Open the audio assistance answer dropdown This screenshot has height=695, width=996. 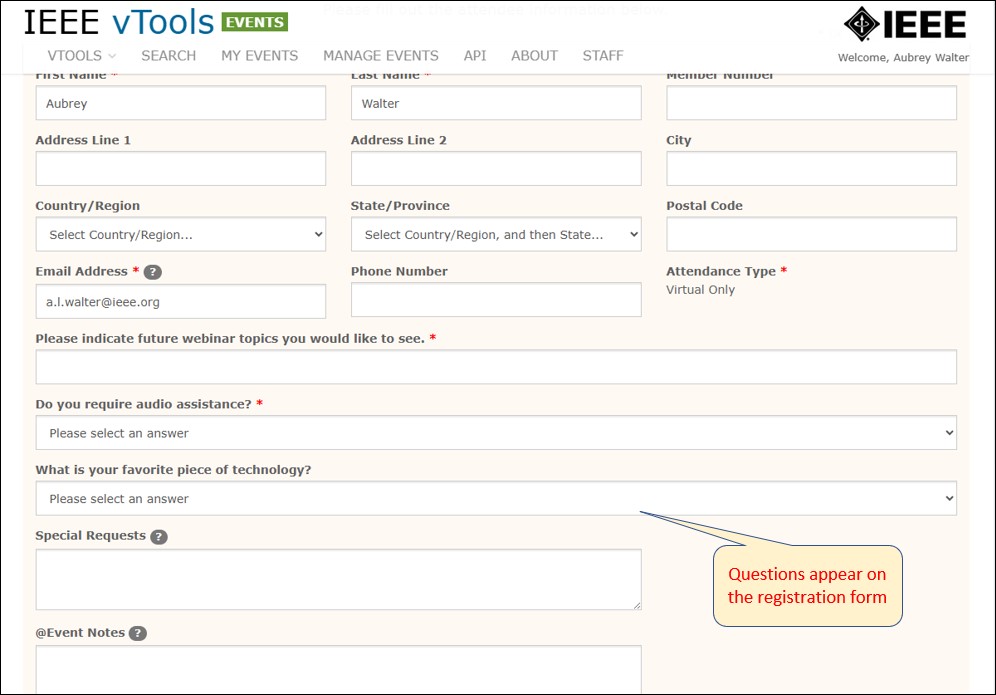pyautogui.click(x=496, y=433)
